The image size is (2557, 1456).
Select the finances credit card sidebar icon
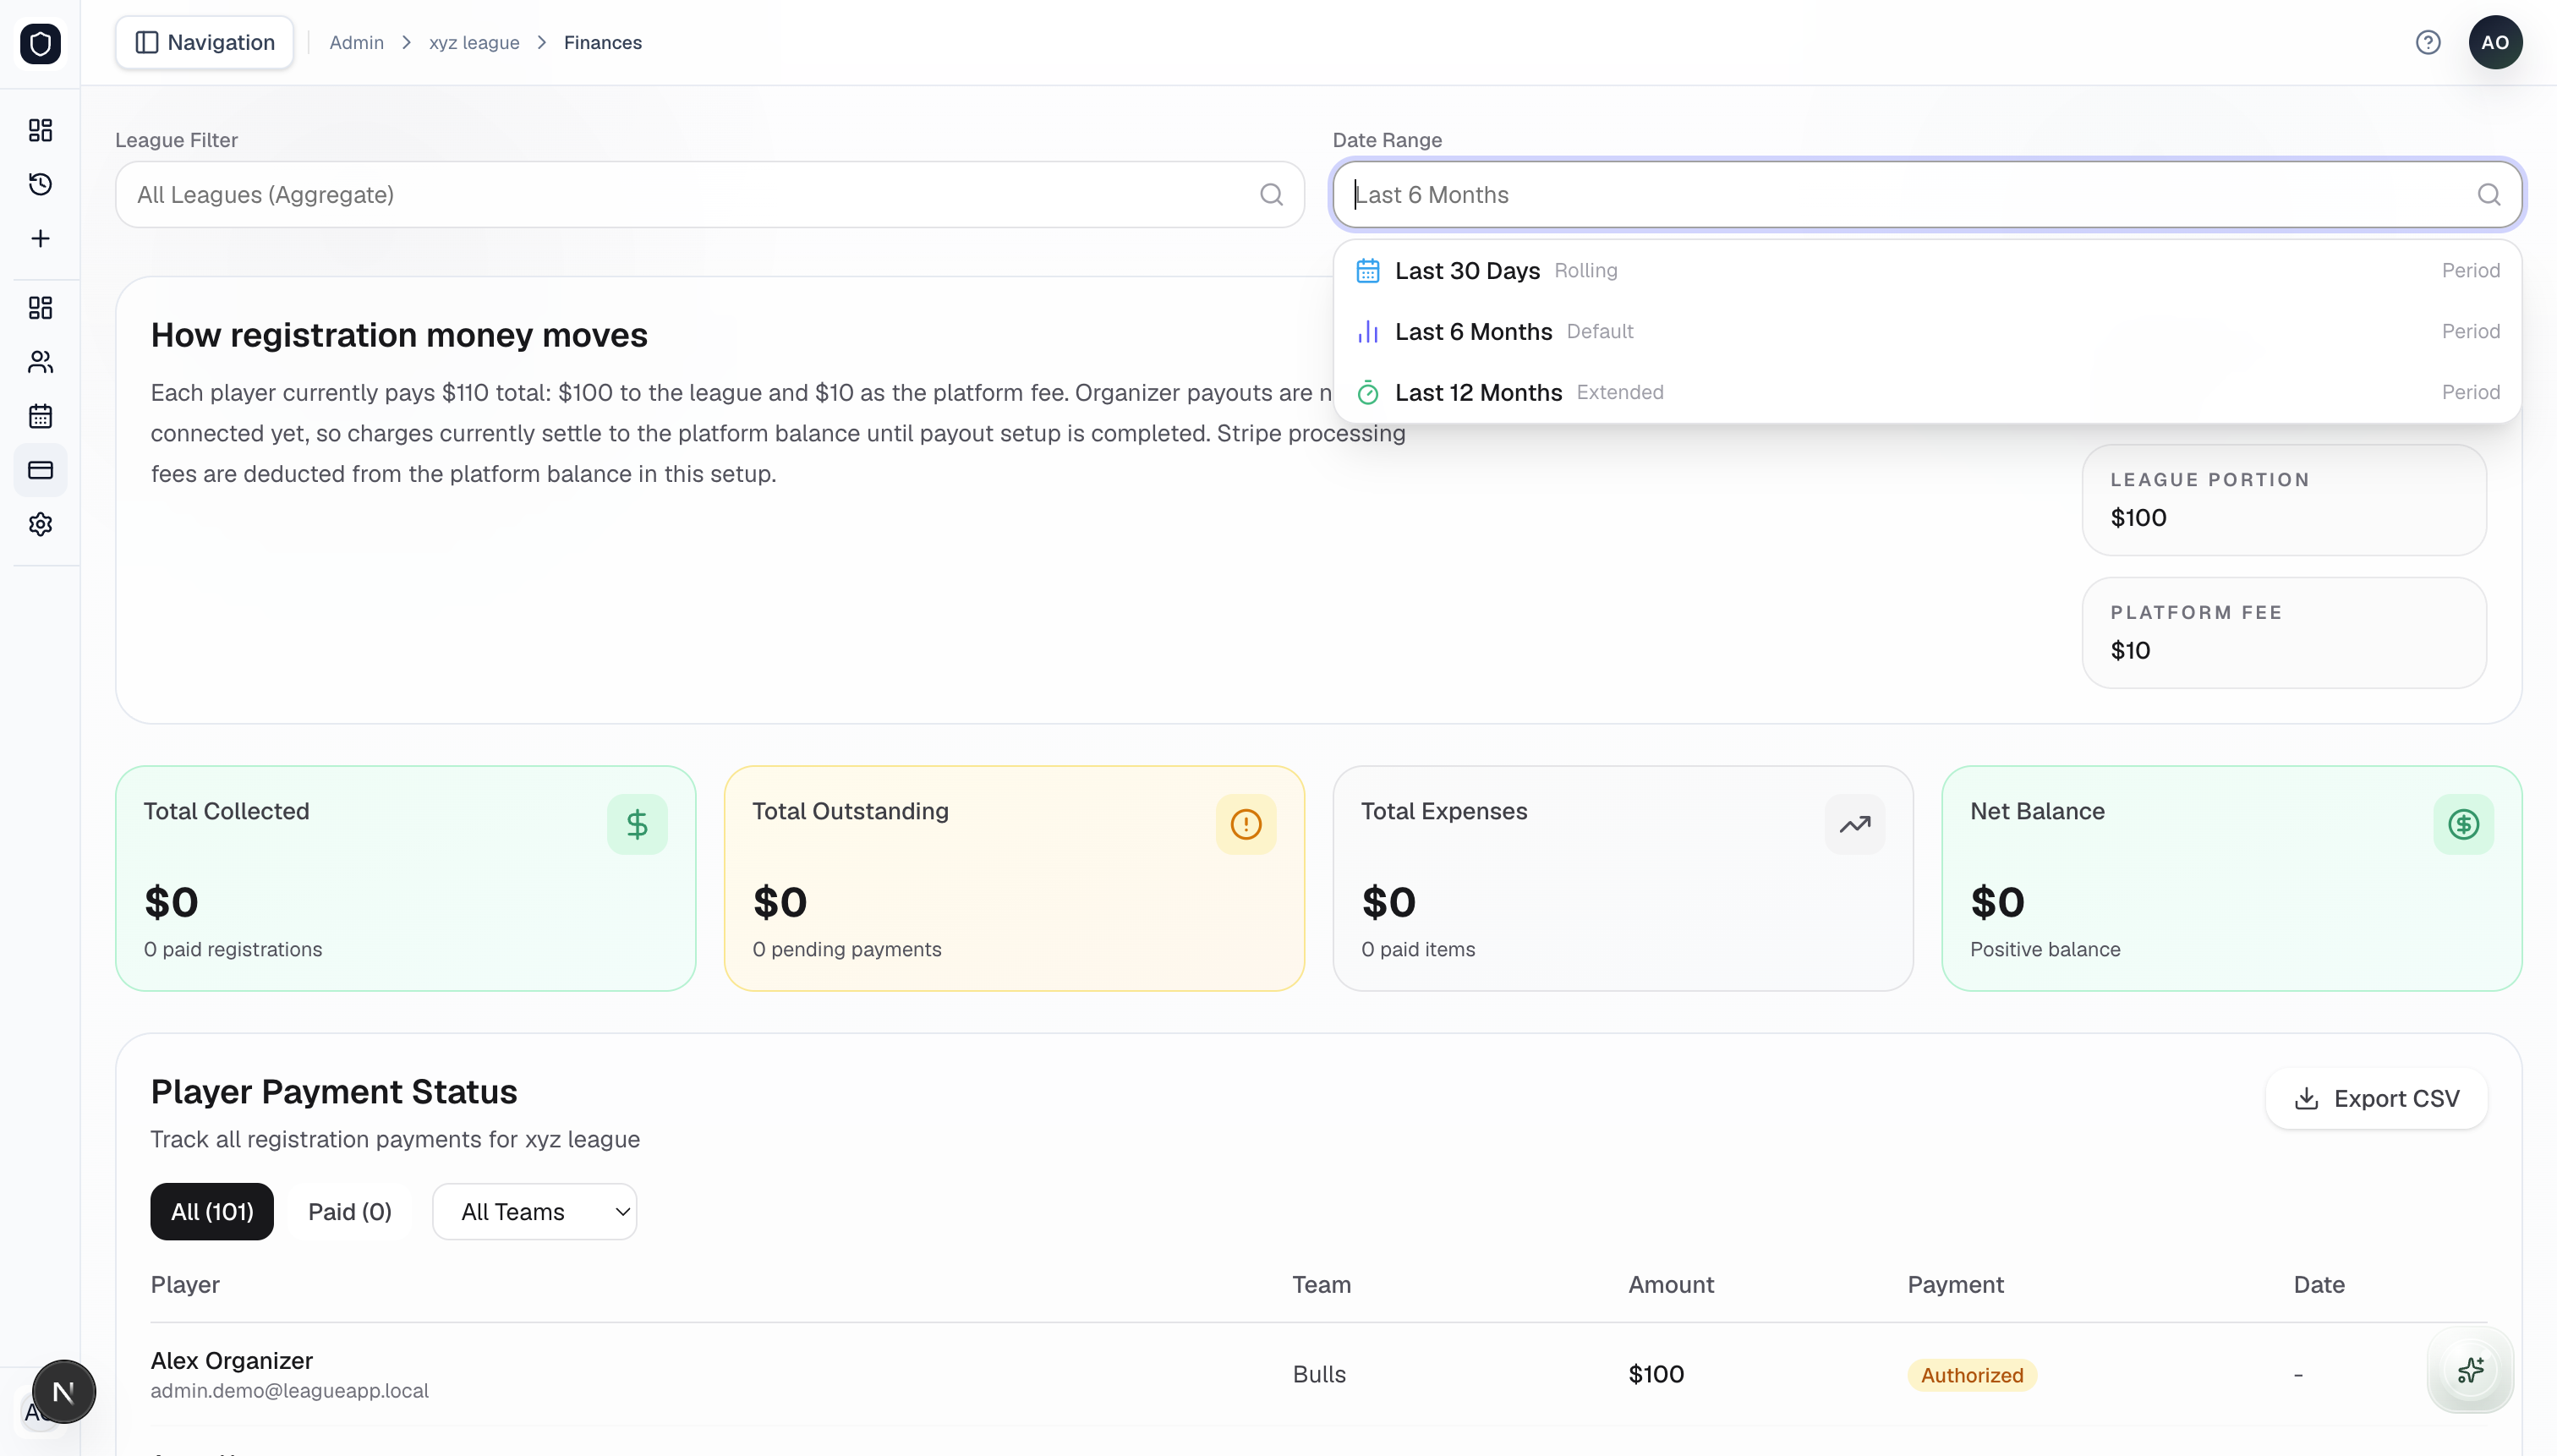[40, 470]
